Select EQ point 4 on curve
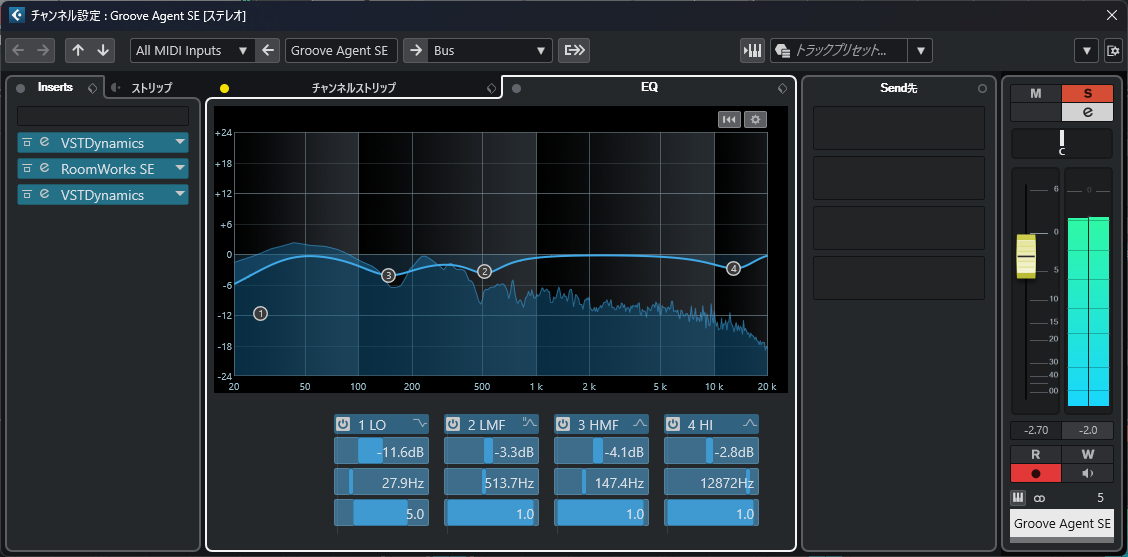This screenshot has height=557, width=1128. coord(733,268)
